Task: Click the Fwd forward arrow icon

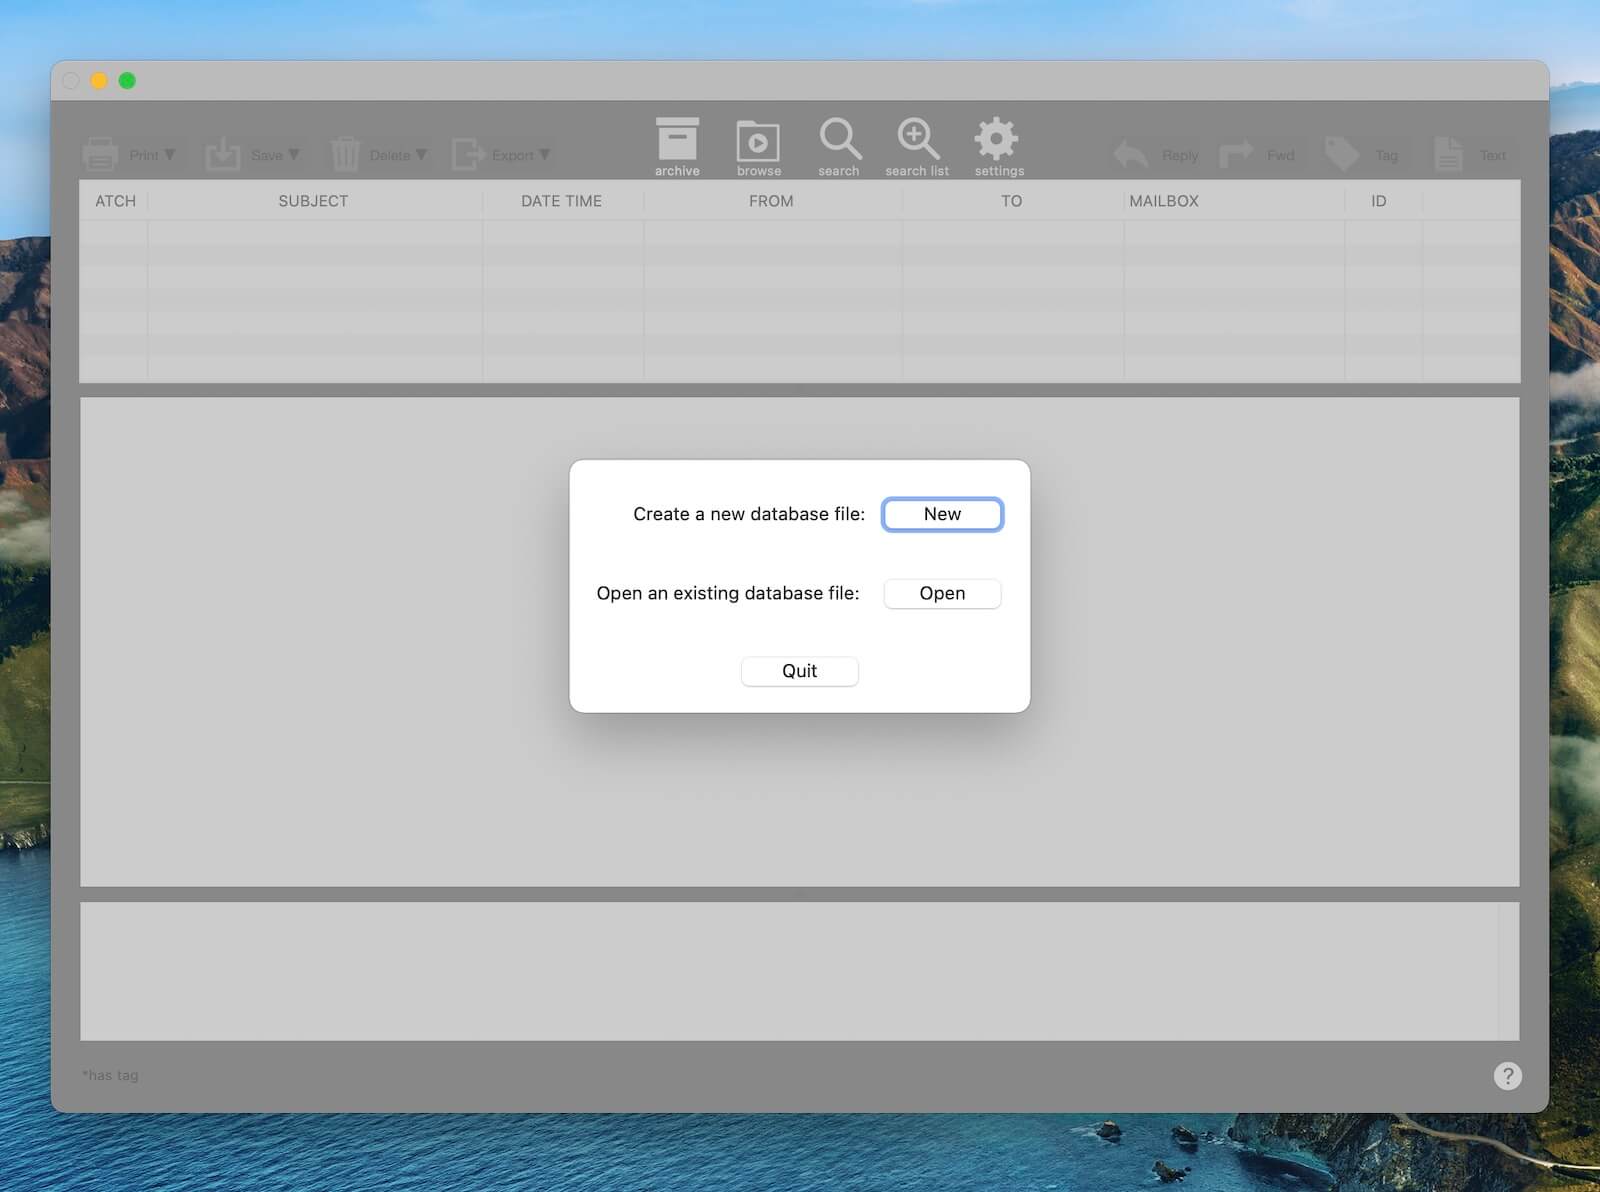Action: [1236, 154]
